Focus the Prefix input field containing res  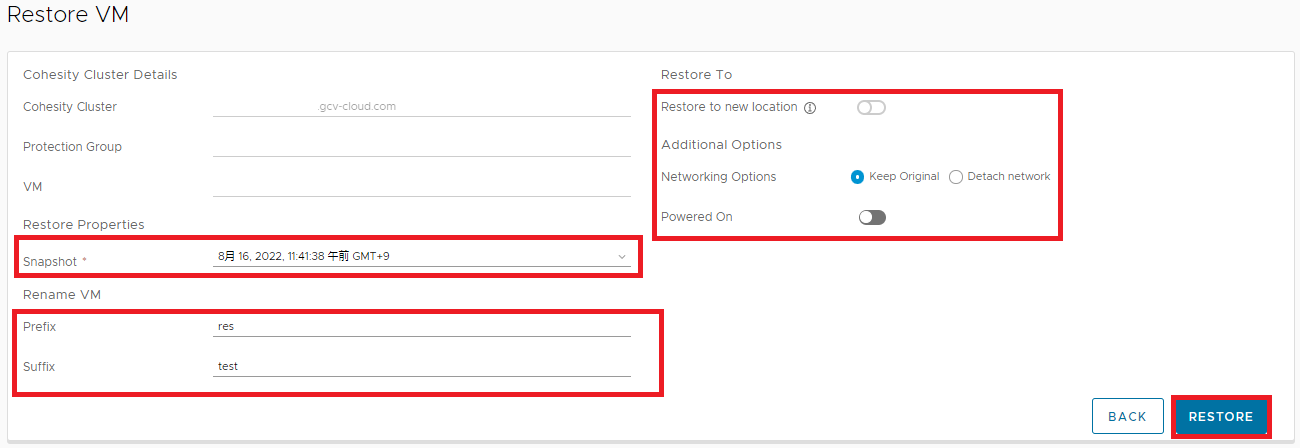tap(422, 326)
